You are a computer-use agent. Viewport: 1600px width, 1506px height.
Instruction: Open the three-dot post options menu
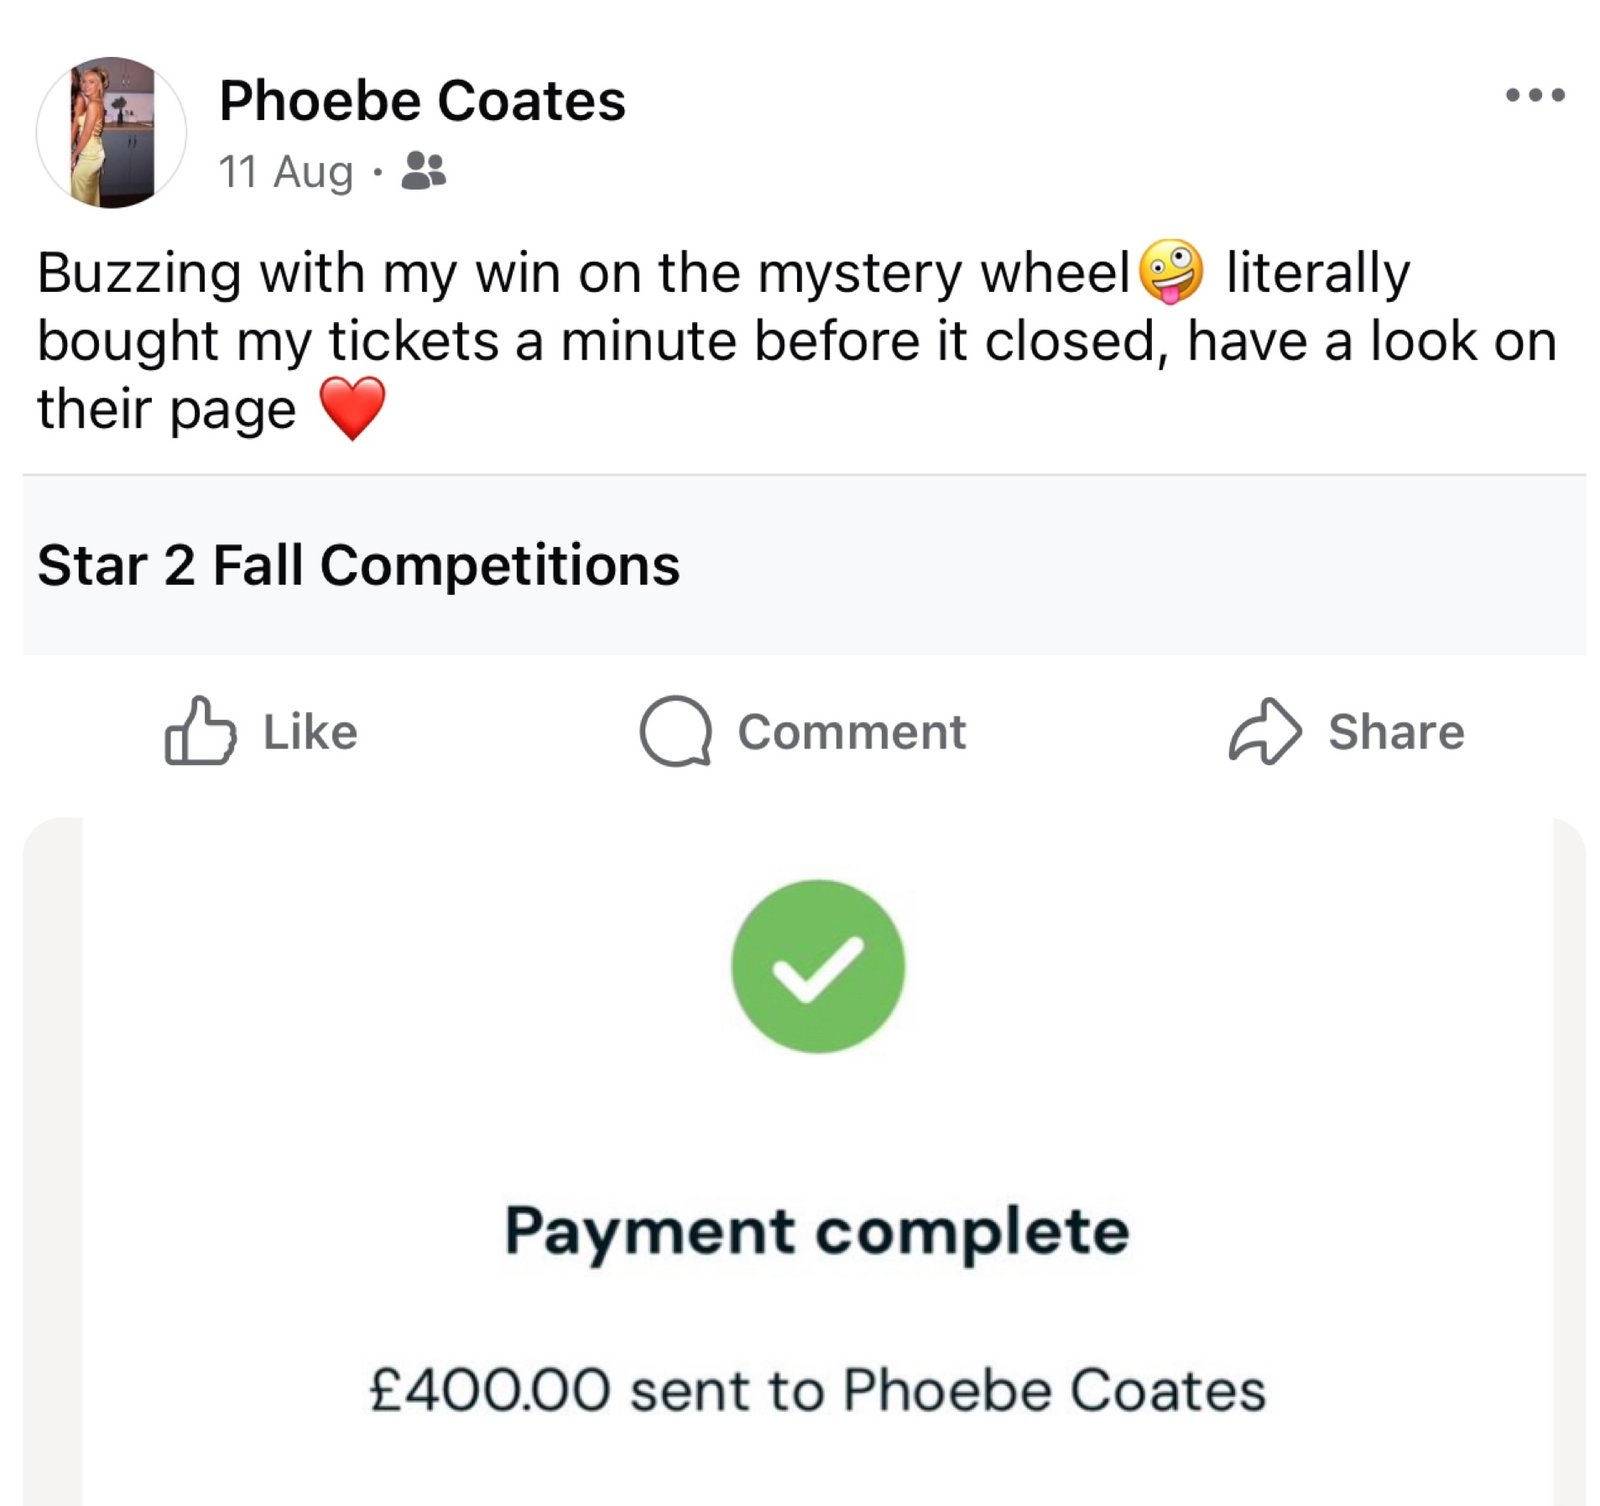(1535, 96)
